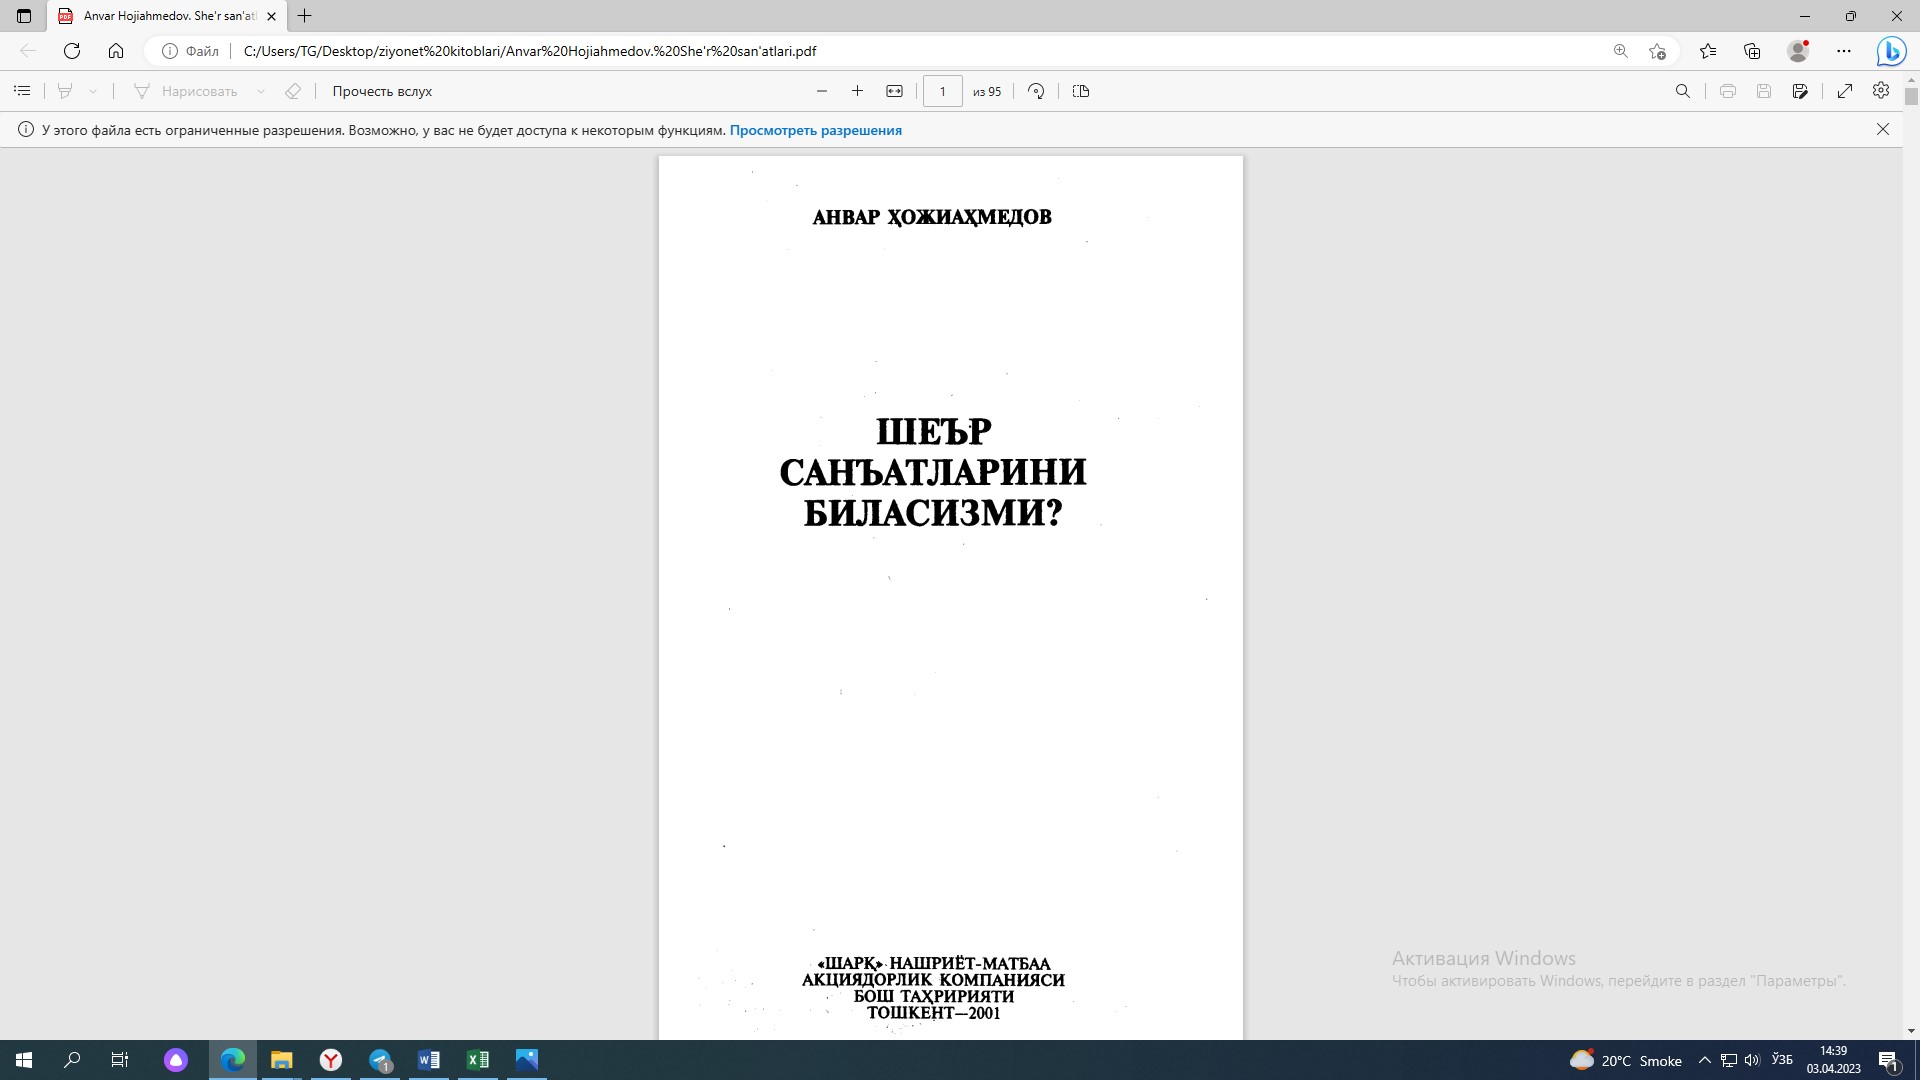
Task: Enter full screen reading mode
Action: 1845,91
